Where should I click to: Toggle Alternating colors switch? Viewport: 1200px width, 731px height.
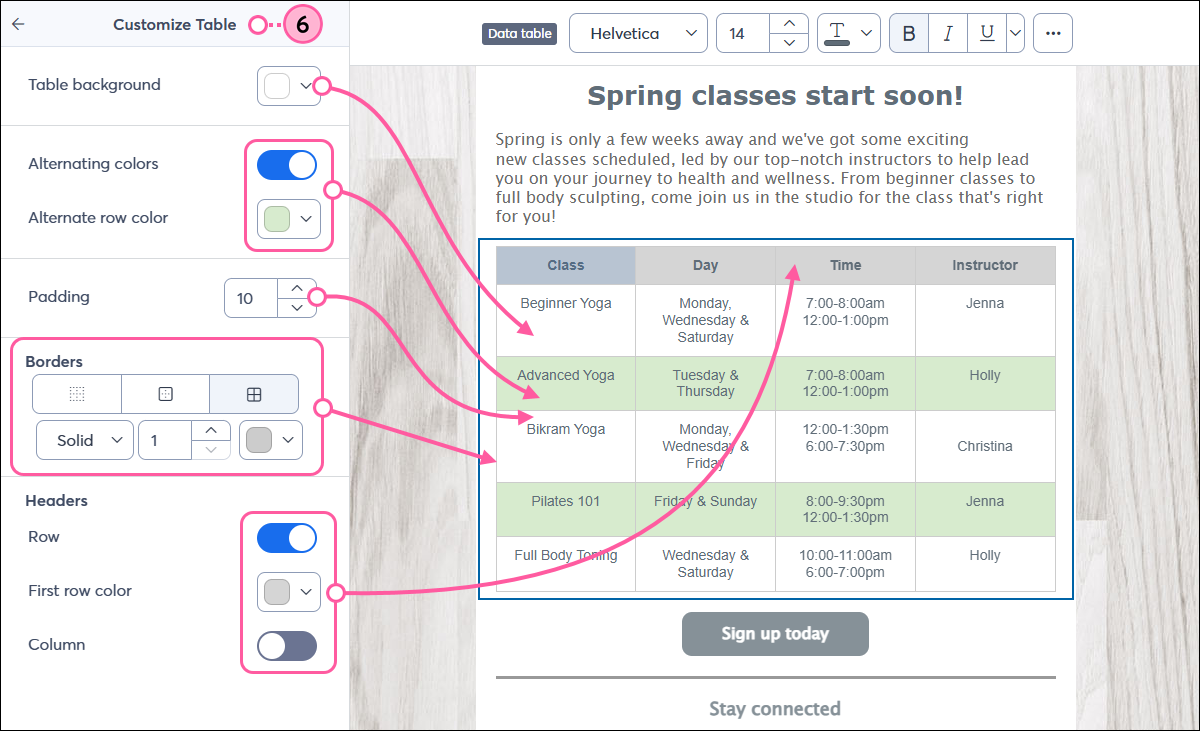click(x=287, y=165)
